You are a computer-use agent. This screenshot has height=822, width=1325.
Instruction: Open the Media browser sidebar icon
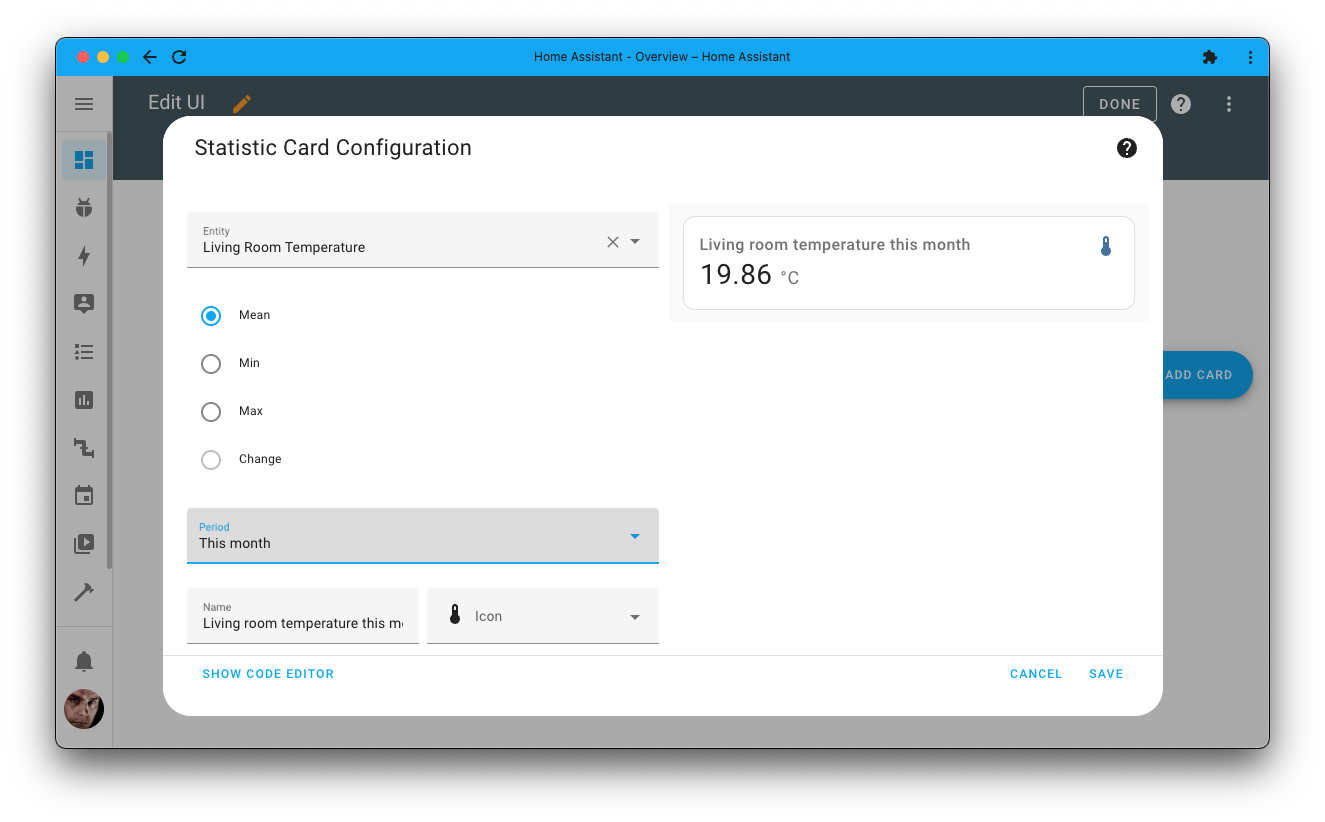point(84,543)
